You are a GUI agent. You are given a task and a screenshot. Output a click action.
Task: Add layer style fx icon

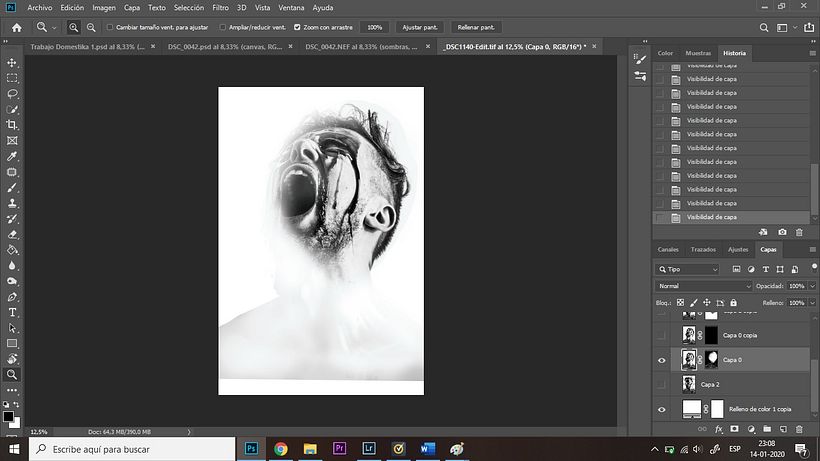pos(719,429)
